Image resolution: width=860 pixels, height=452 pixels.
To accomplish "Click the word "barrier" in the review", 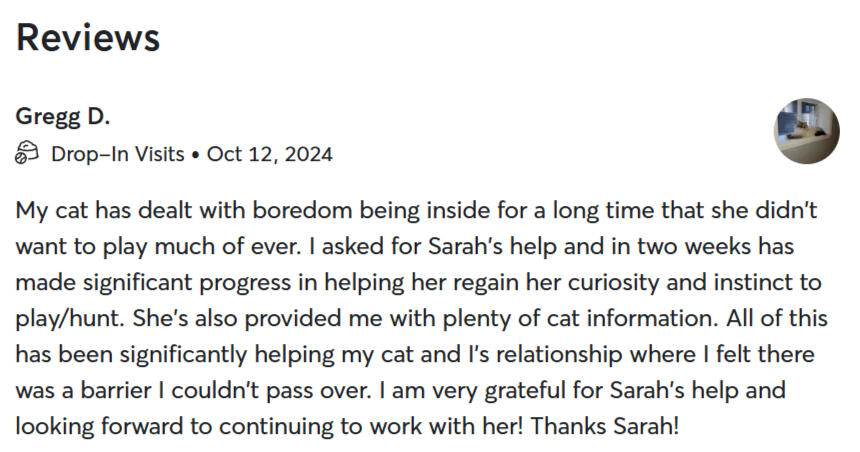I will tap(116, 391).
